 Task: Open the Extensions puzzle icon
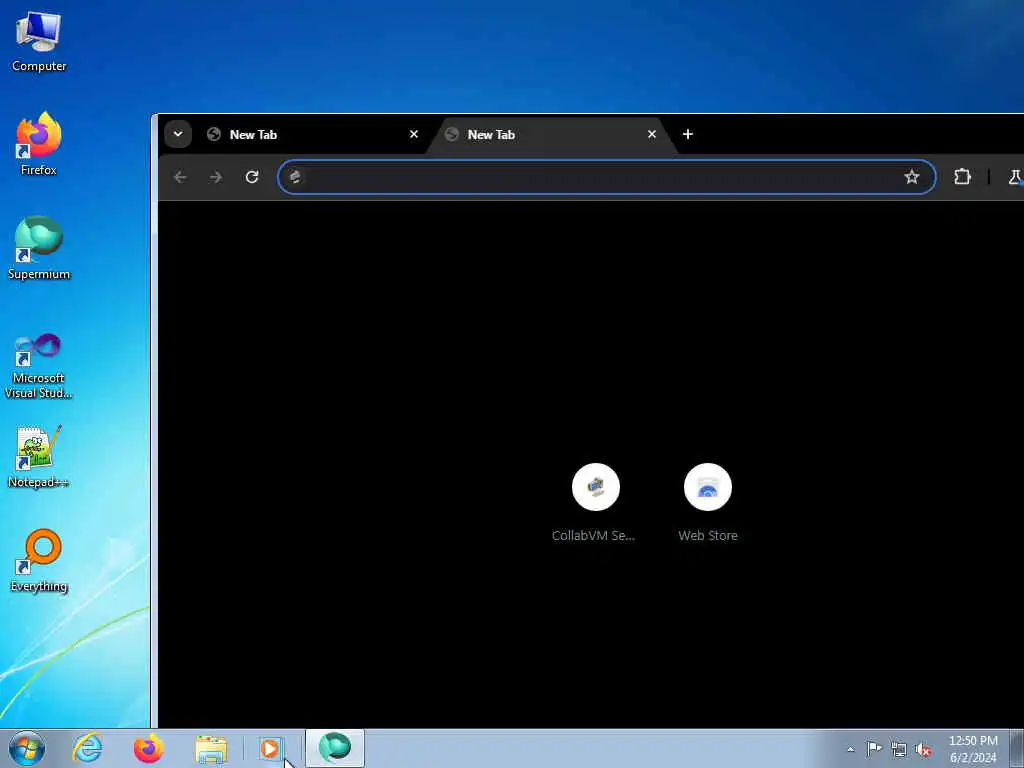click(962, 177)
